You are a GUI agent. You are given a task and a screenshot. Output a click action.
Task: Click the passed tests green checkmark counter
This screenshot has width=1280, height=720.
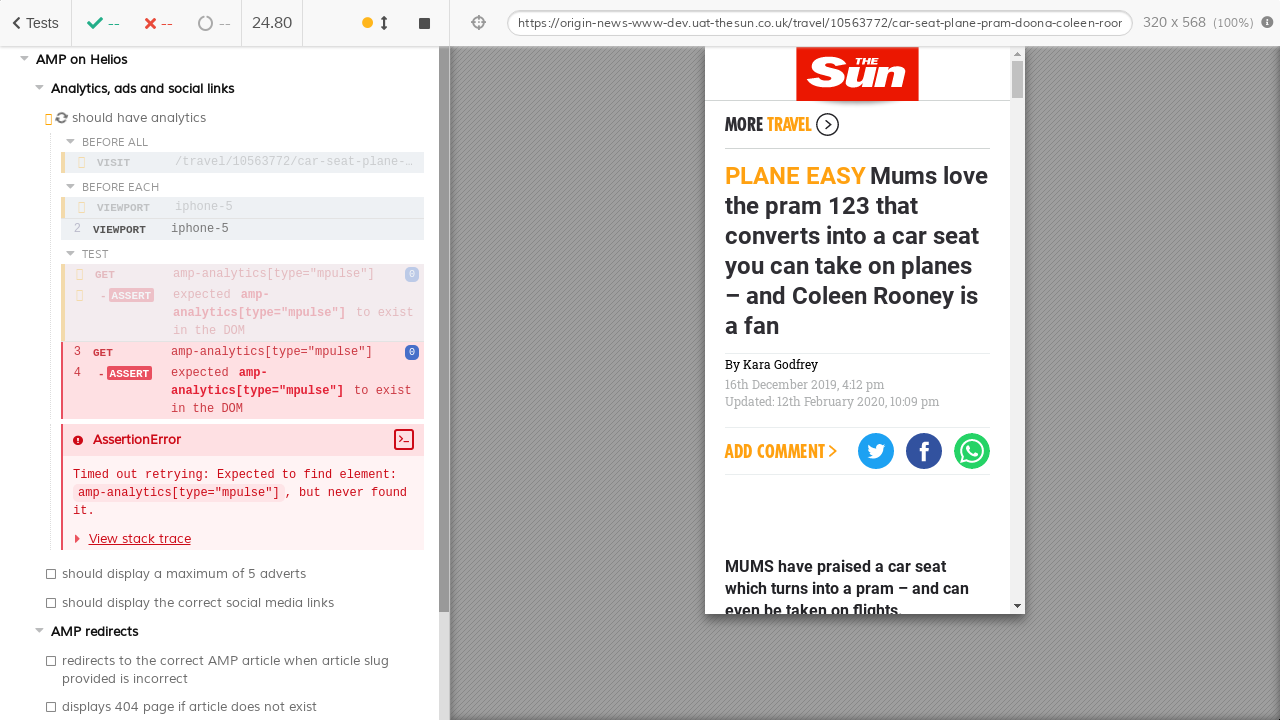[103, 23]
